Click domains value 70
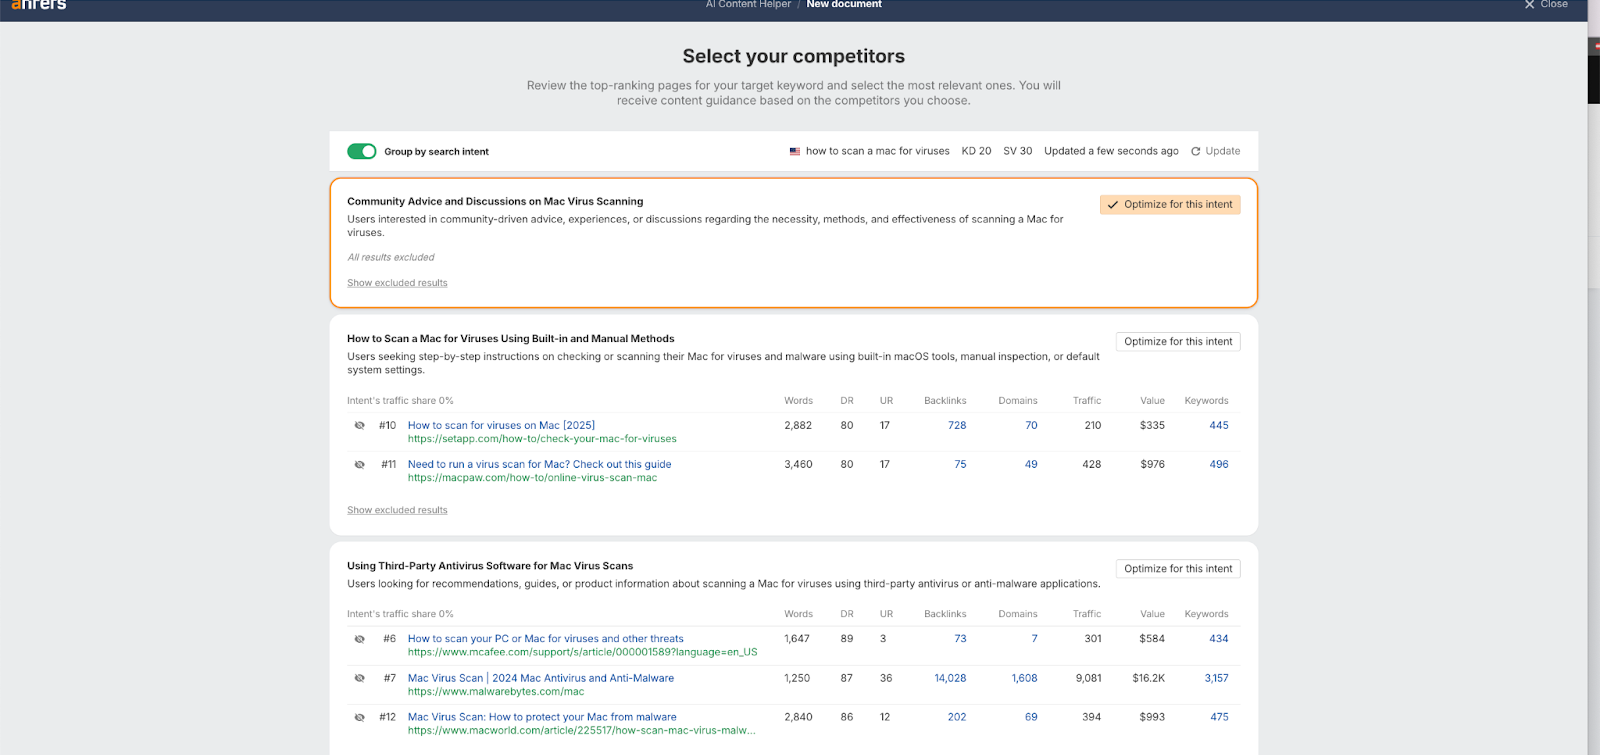 point(1031,425)
